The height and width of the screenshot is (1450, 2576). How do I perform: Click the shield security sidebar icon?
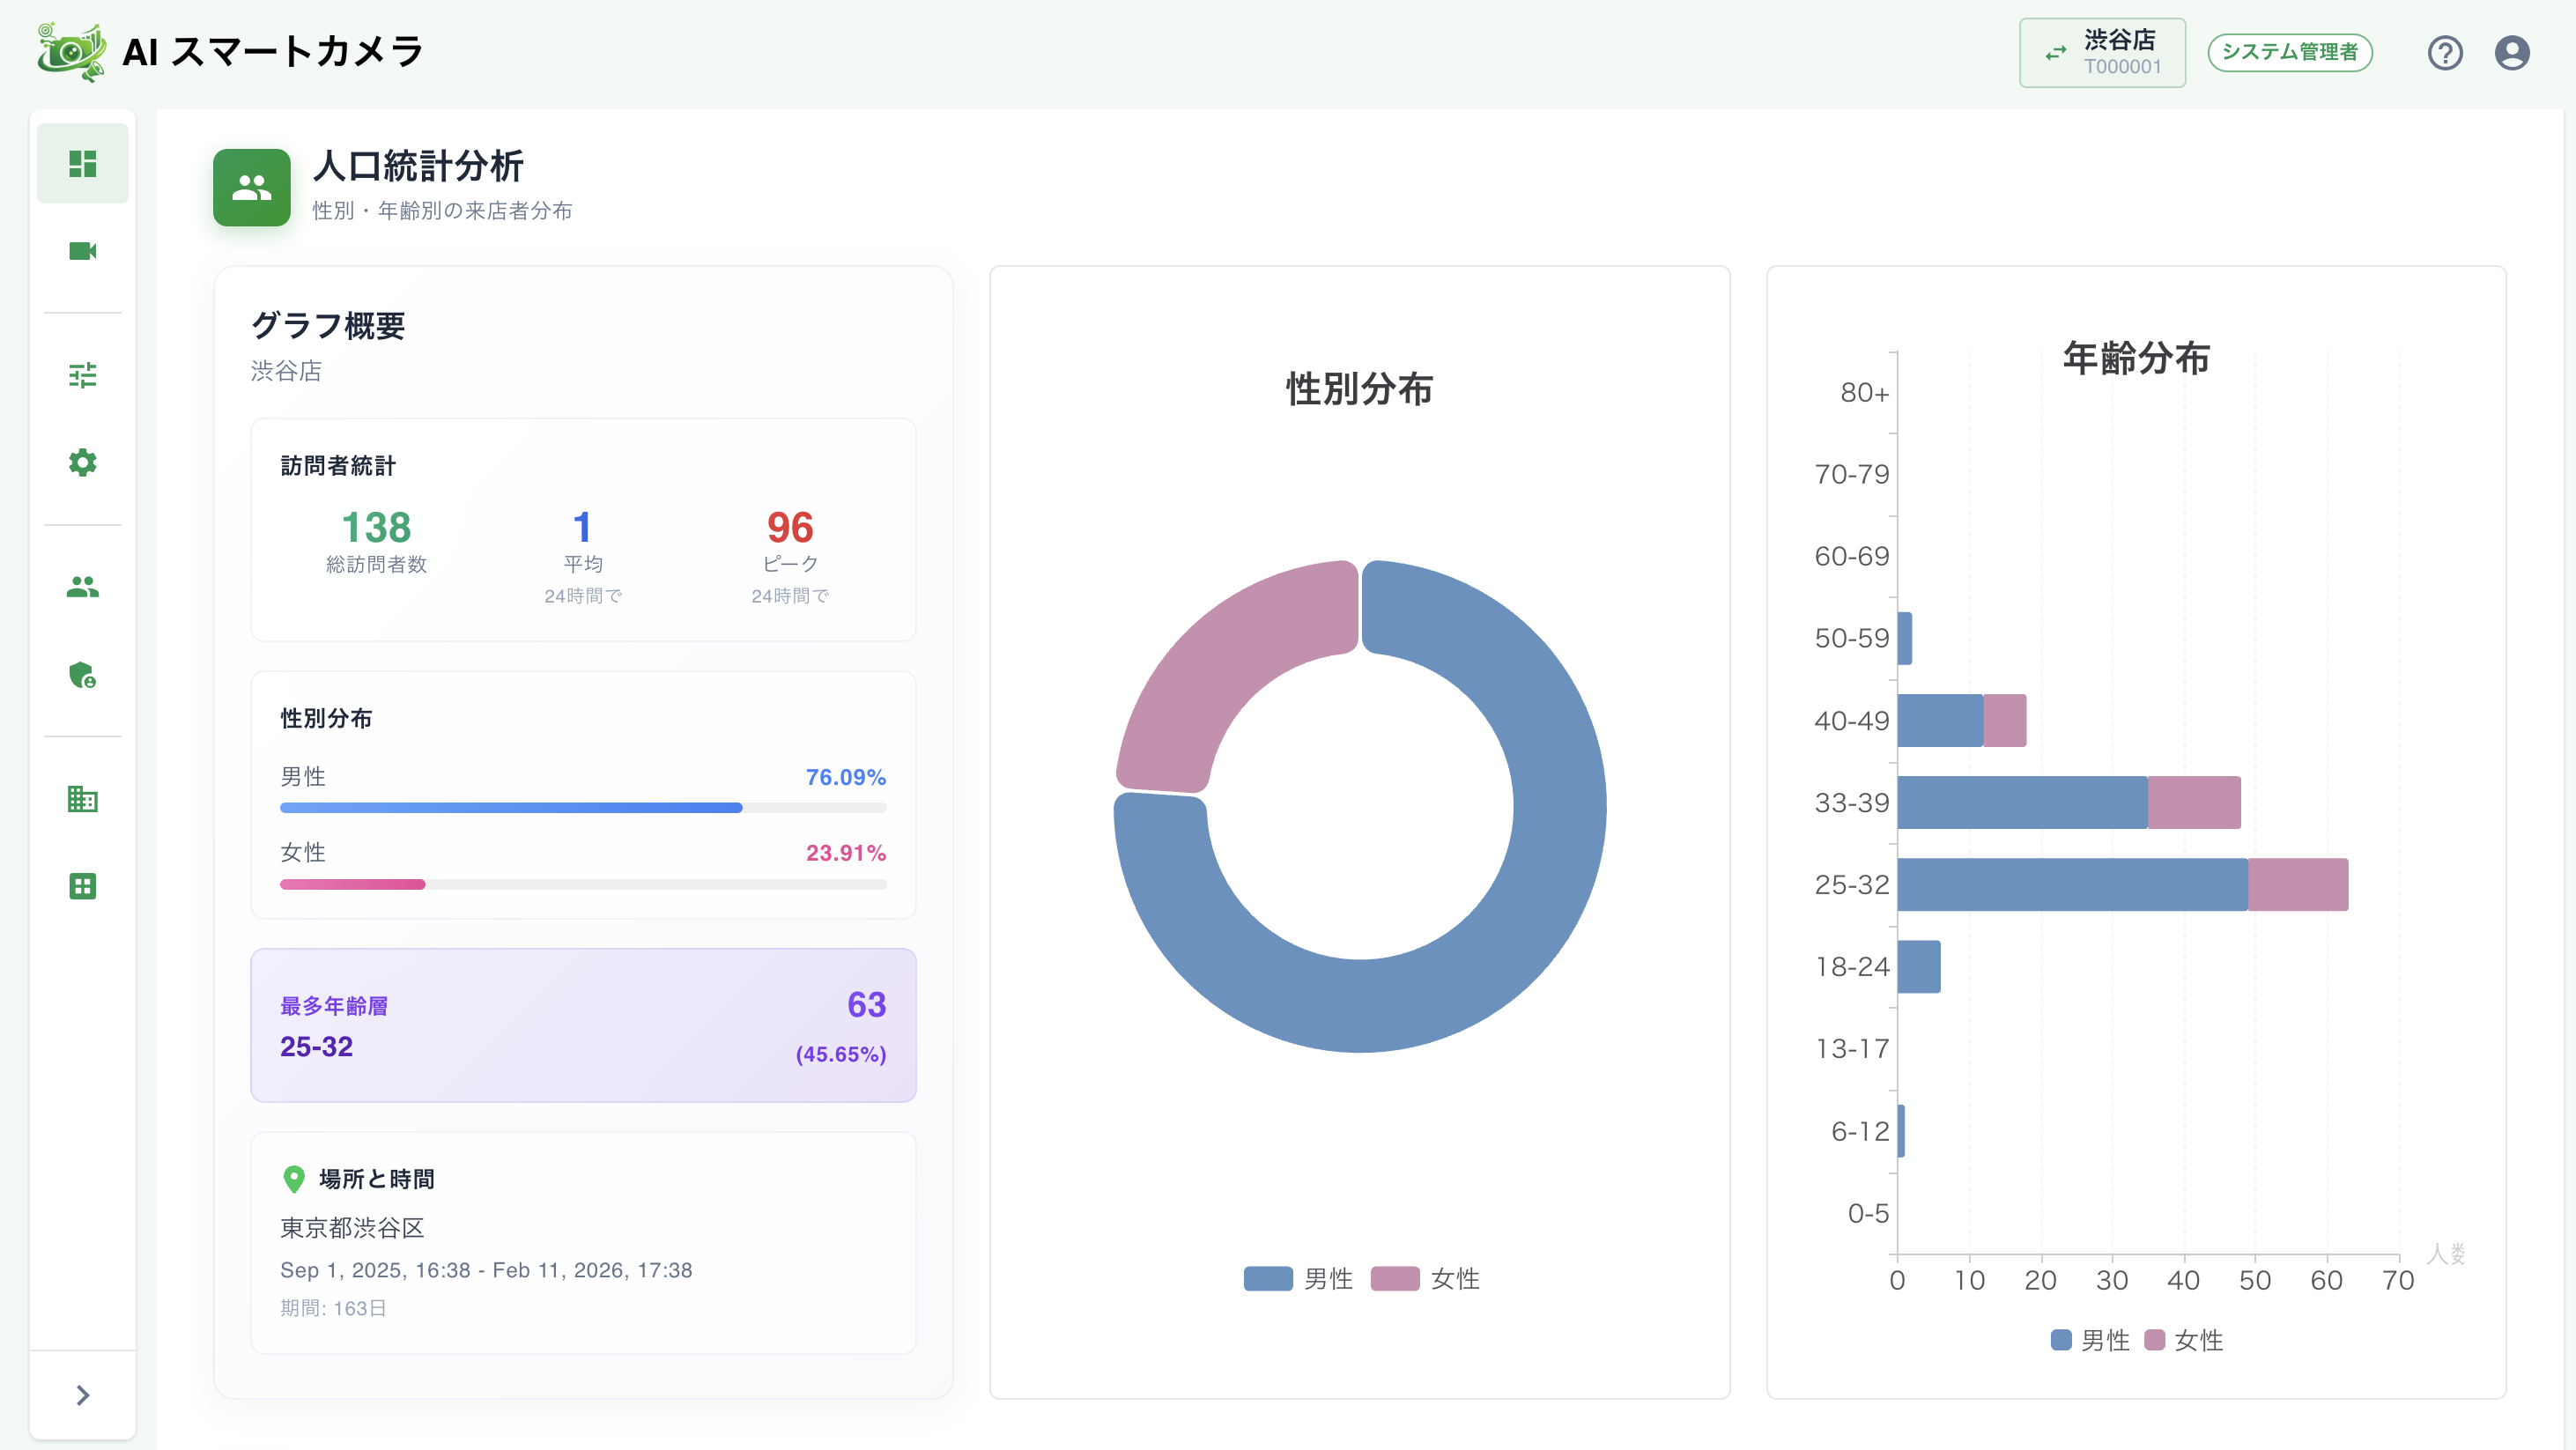click(x=82, y=675)
